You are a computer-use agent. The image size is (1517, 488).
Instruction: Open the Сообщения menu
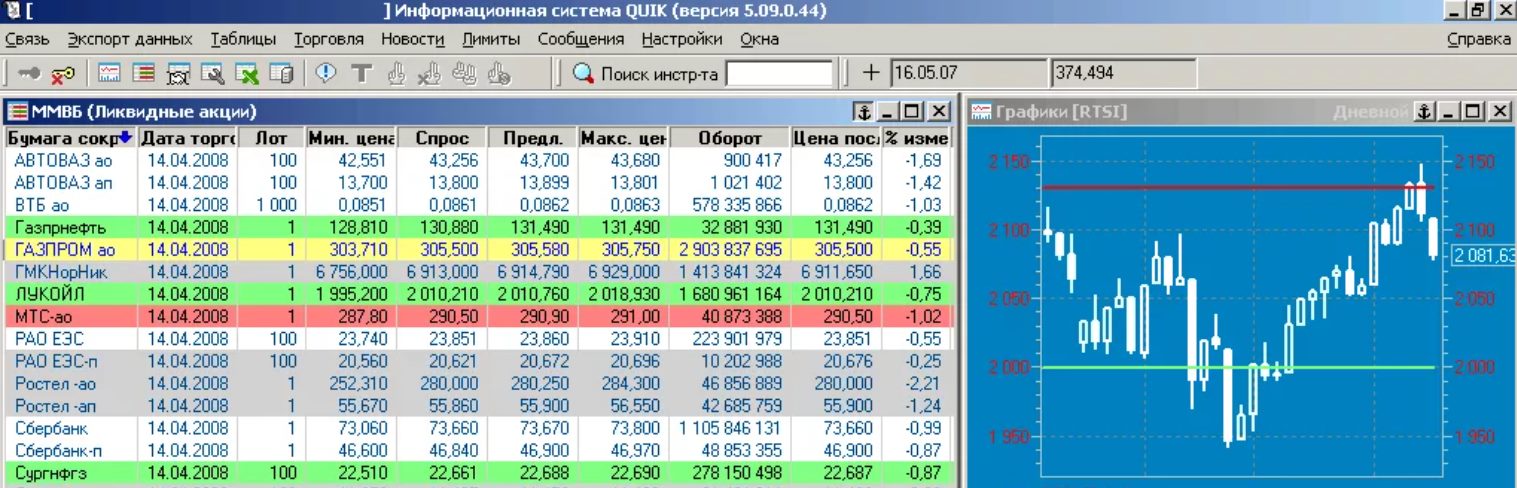click(x=581, y=40)
